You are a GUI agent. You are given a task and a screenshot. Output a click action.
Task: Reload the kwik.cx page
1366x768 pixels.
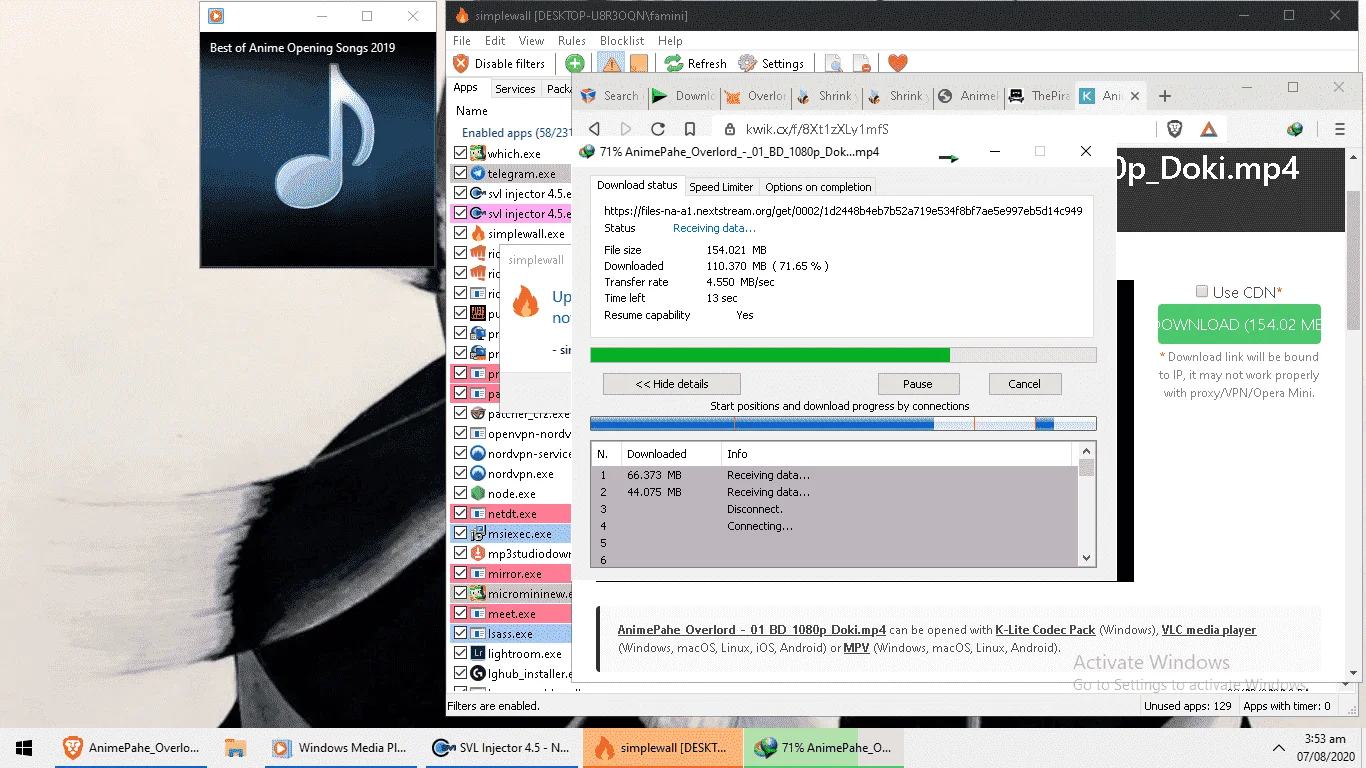tap(658, 129)
